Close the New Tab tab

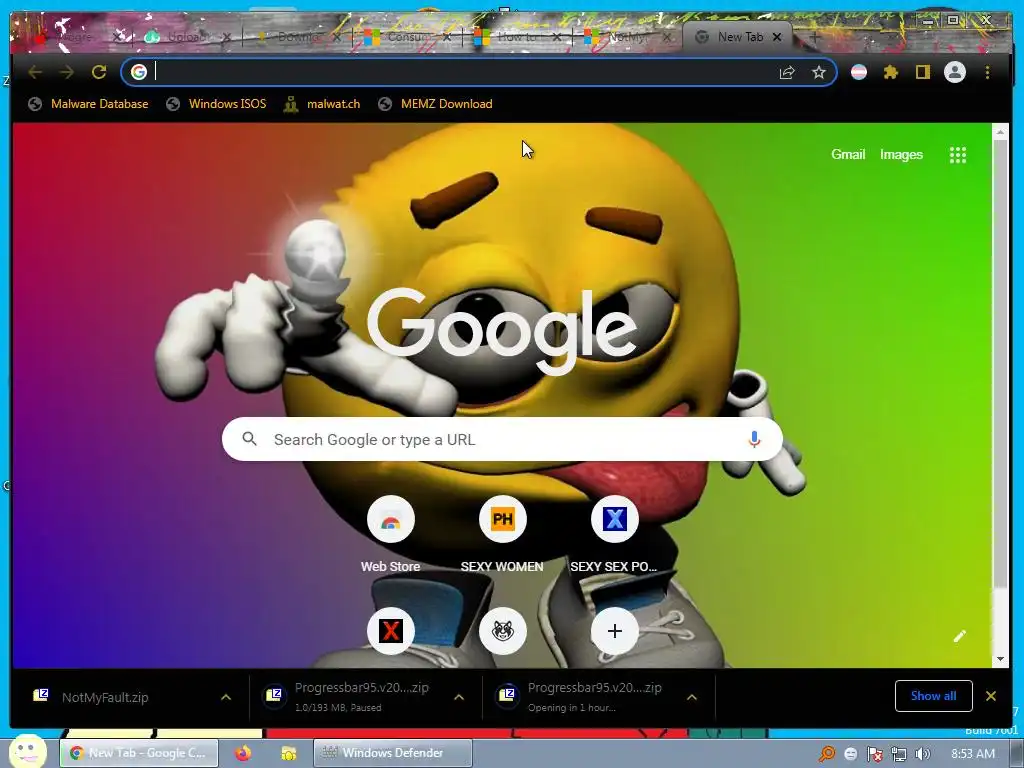[x=776, y=37]
